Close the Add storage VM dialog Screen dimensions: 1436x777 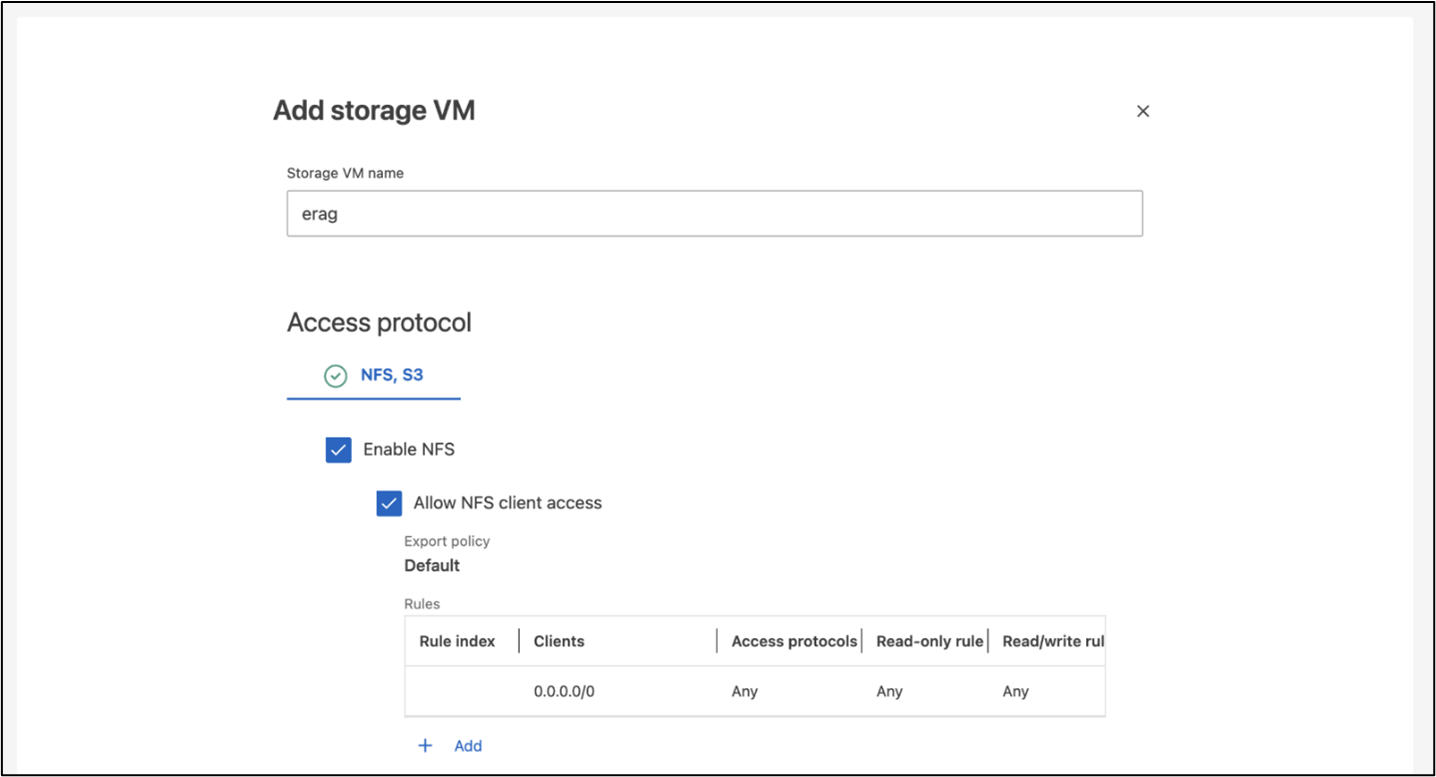coord(1143,111)
